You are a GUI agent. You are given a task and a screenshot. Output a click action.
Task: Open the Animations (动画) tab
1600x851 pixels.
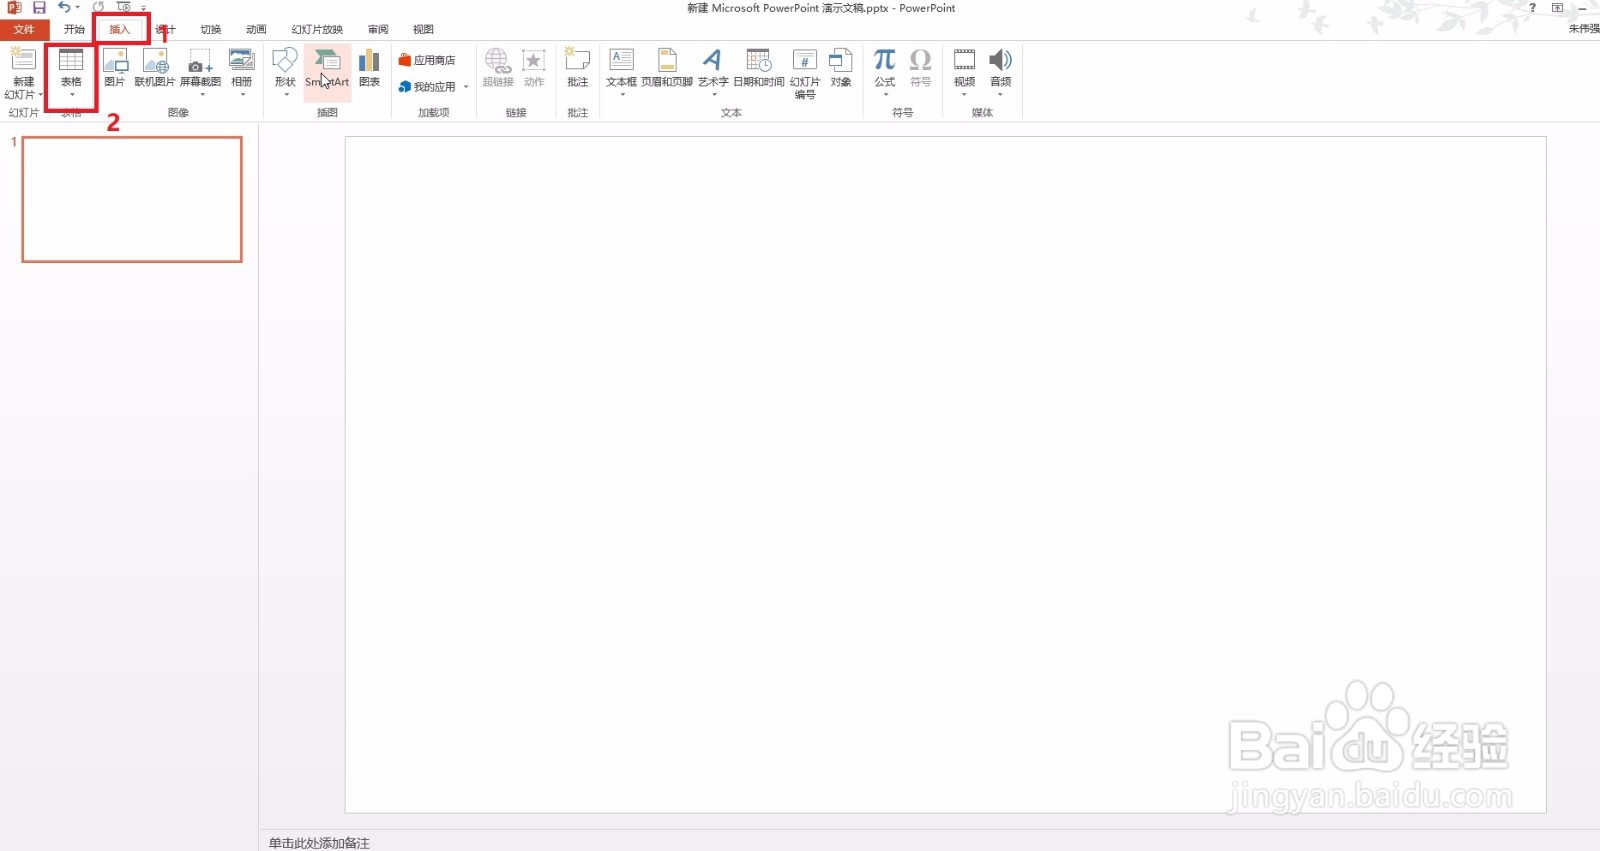(x=257, y=29)
